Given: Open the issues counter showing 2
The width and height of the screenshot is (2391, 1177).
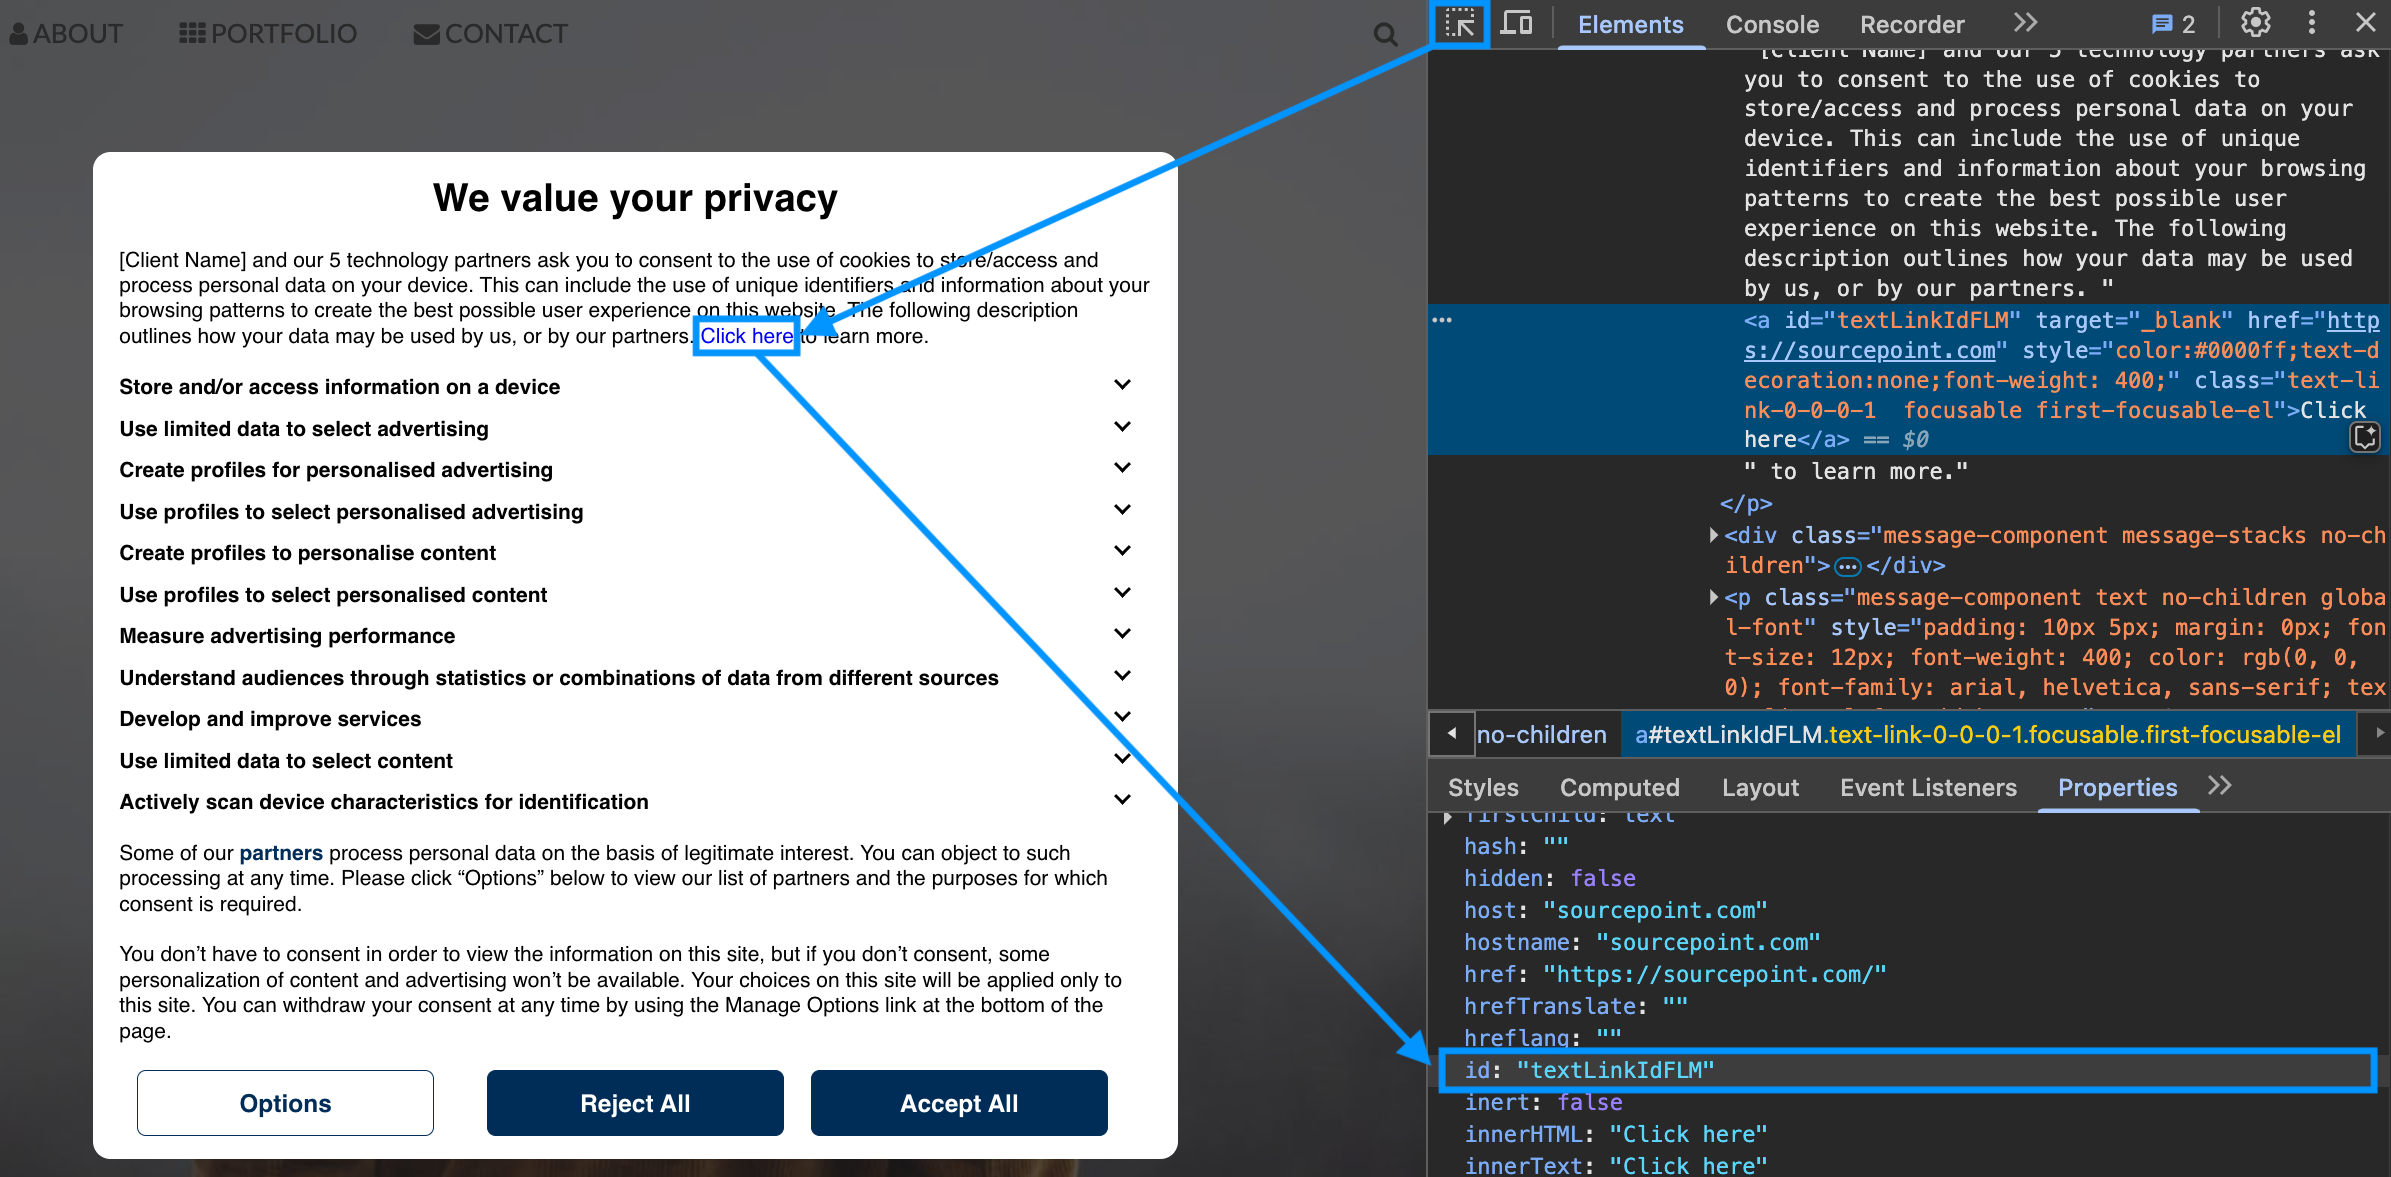Looking at the screenshot, I should [2173, 24].
